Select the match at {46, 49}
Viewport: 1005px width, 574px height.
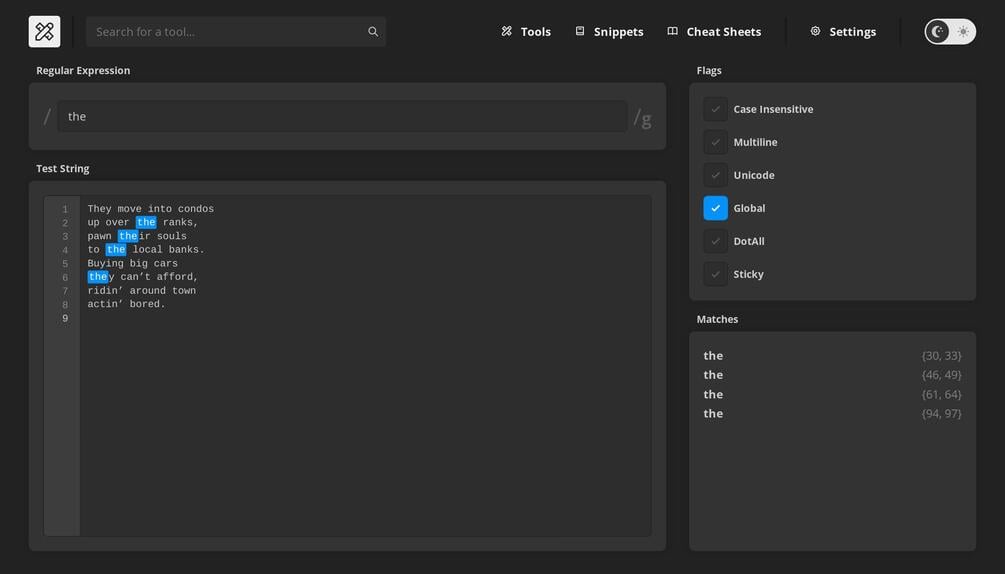tap(832, 375)
